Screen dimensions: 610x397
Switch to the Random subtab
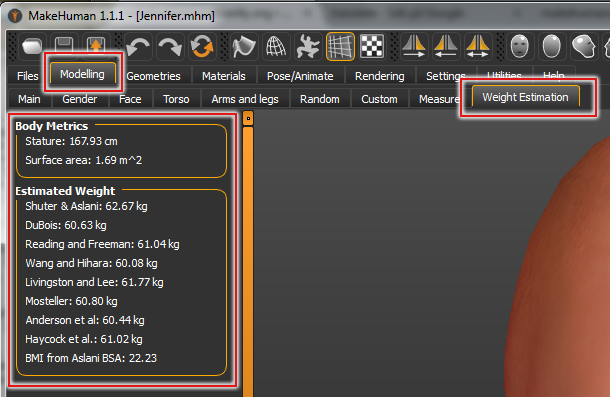[x=320, y=99]
